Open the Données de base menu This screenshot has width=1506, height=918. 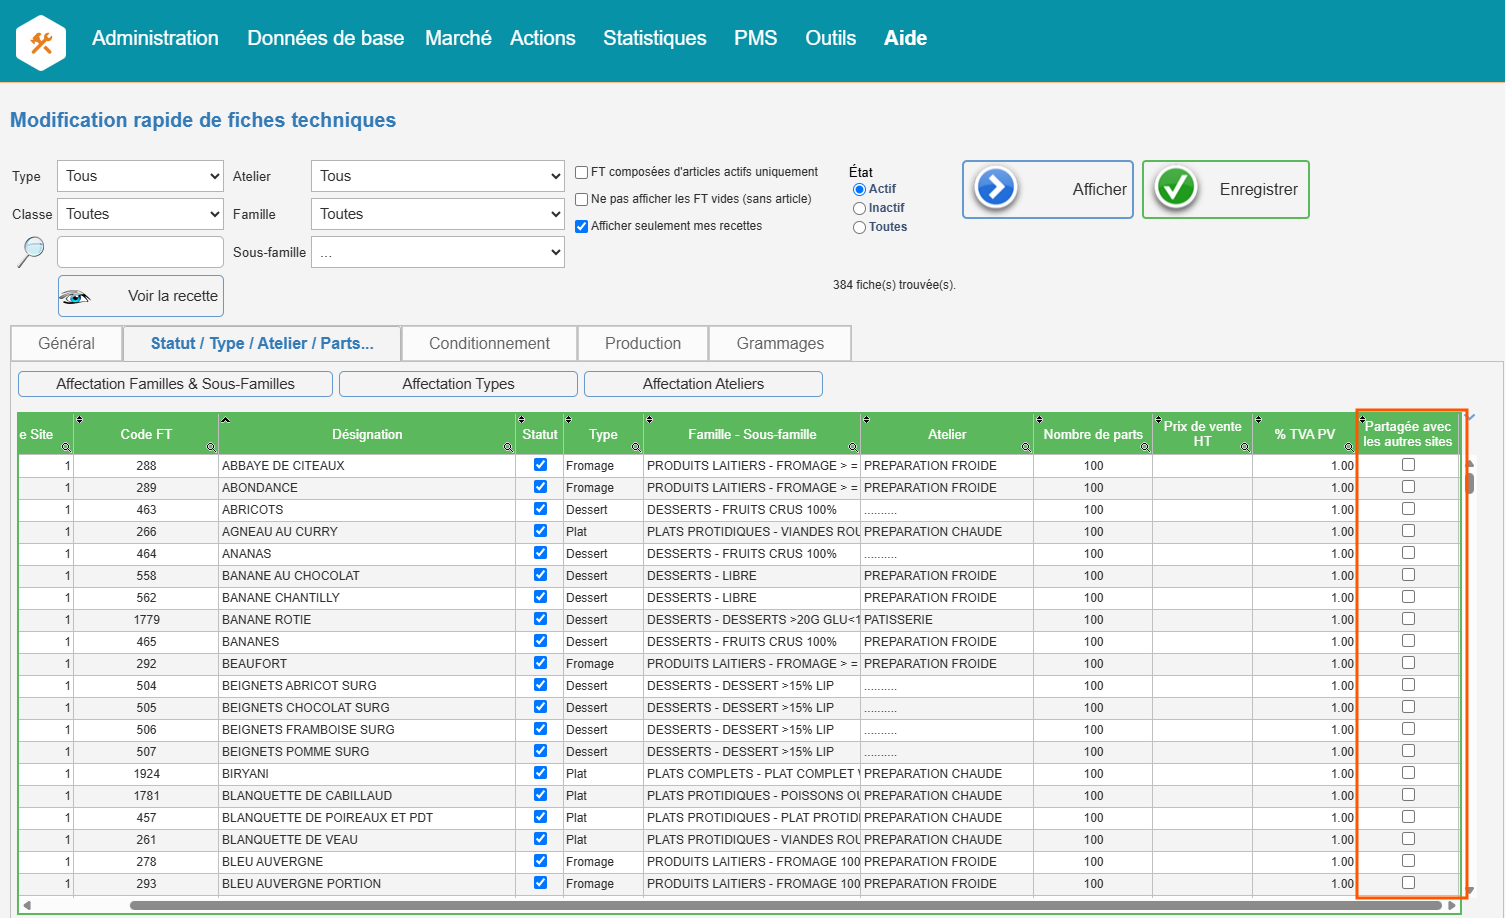click(326, 38)
